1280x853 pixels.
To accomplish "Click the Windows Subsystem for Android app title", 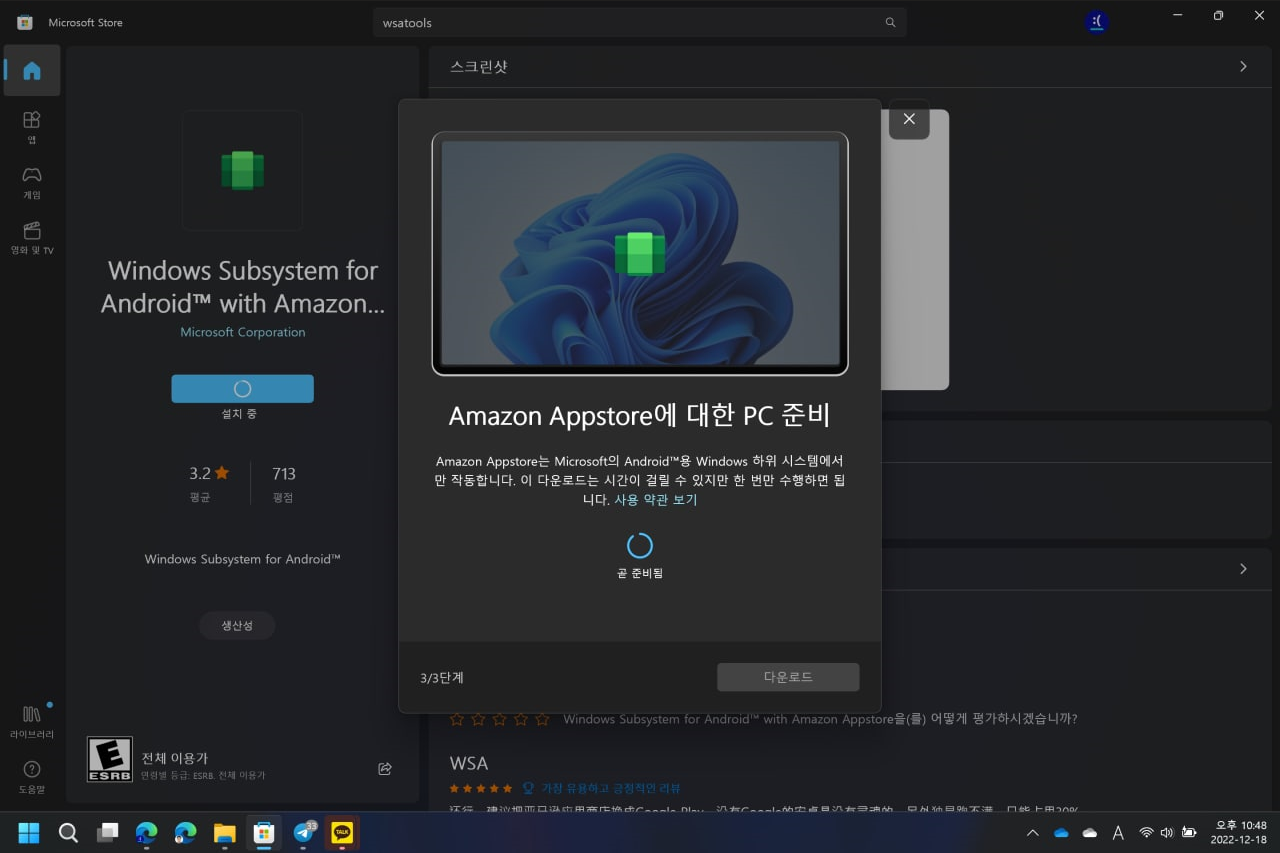I will pos(243,287).
